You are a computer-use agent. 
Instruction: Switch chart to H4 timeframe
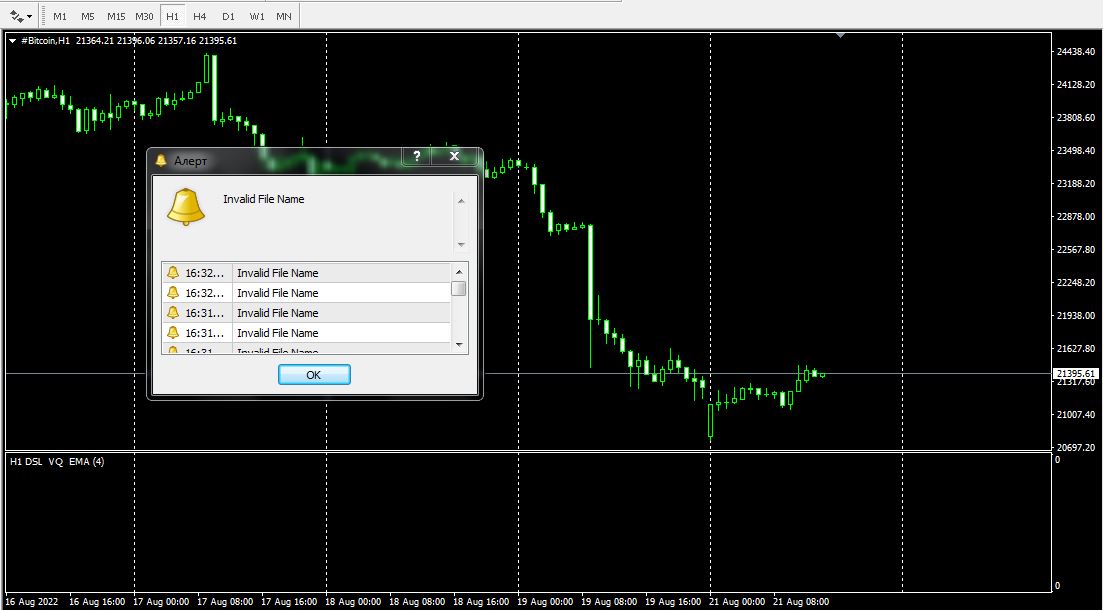200,15
